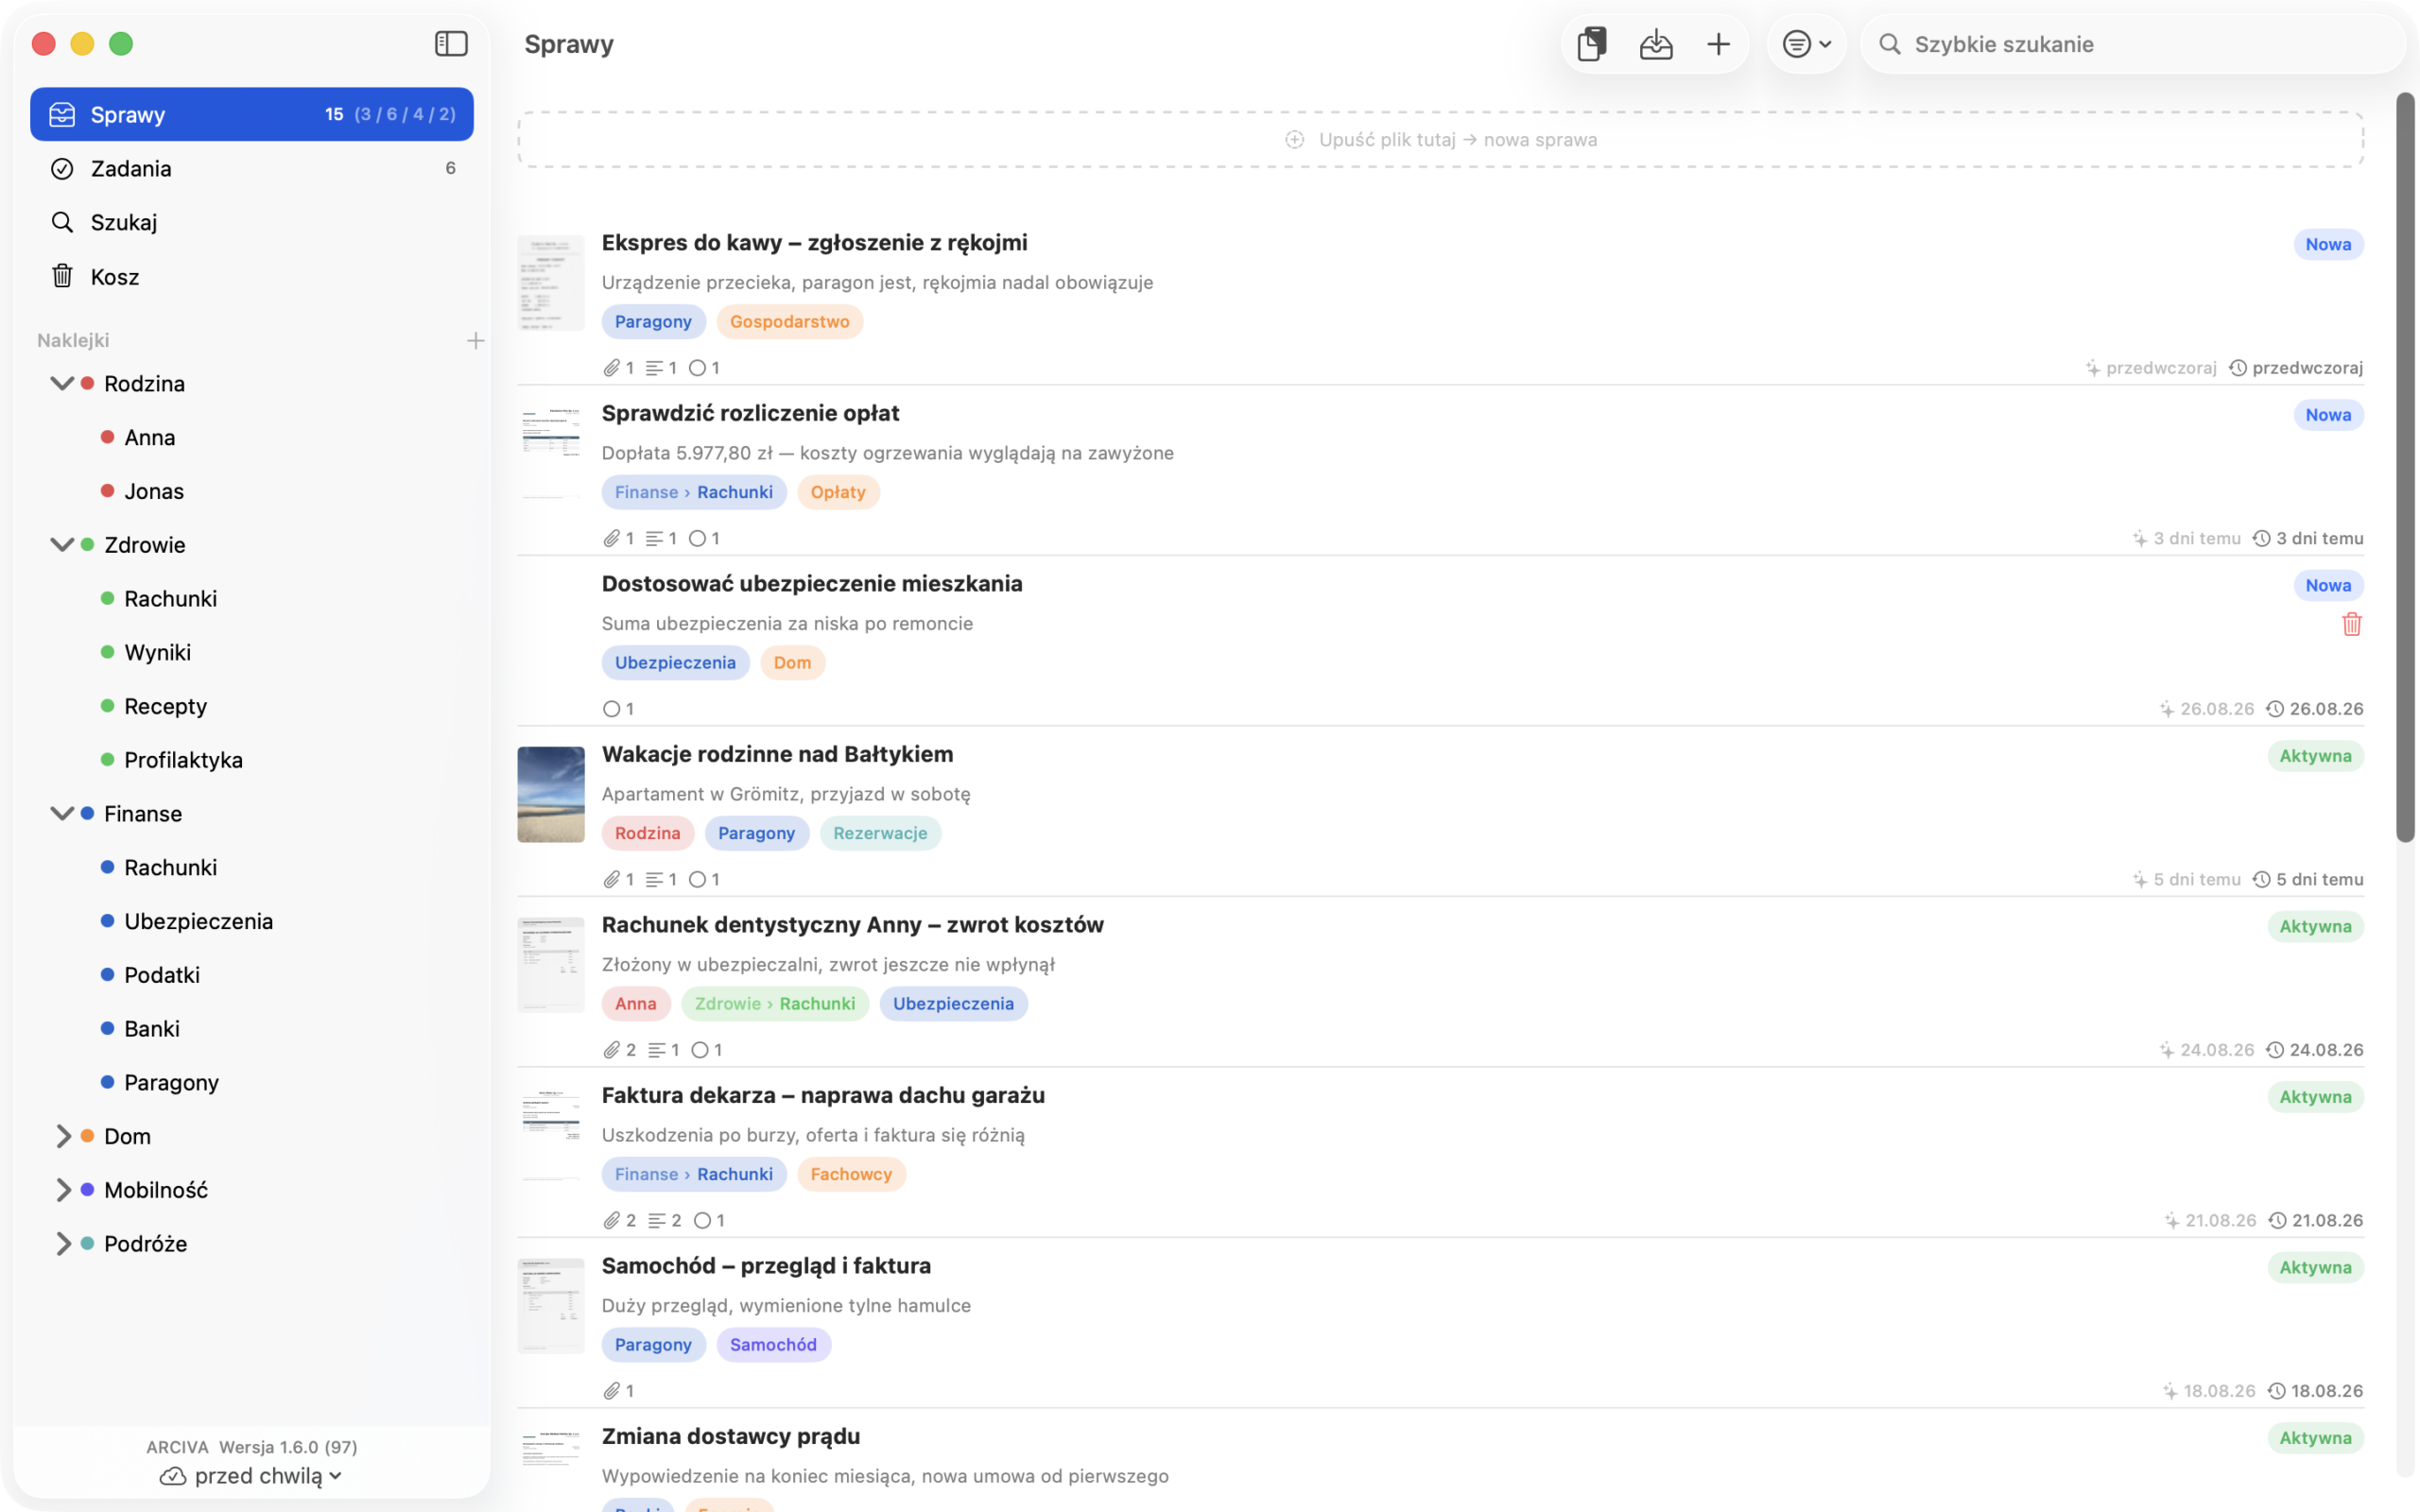Open the Sprawy sidebar section

pos(252,114)
